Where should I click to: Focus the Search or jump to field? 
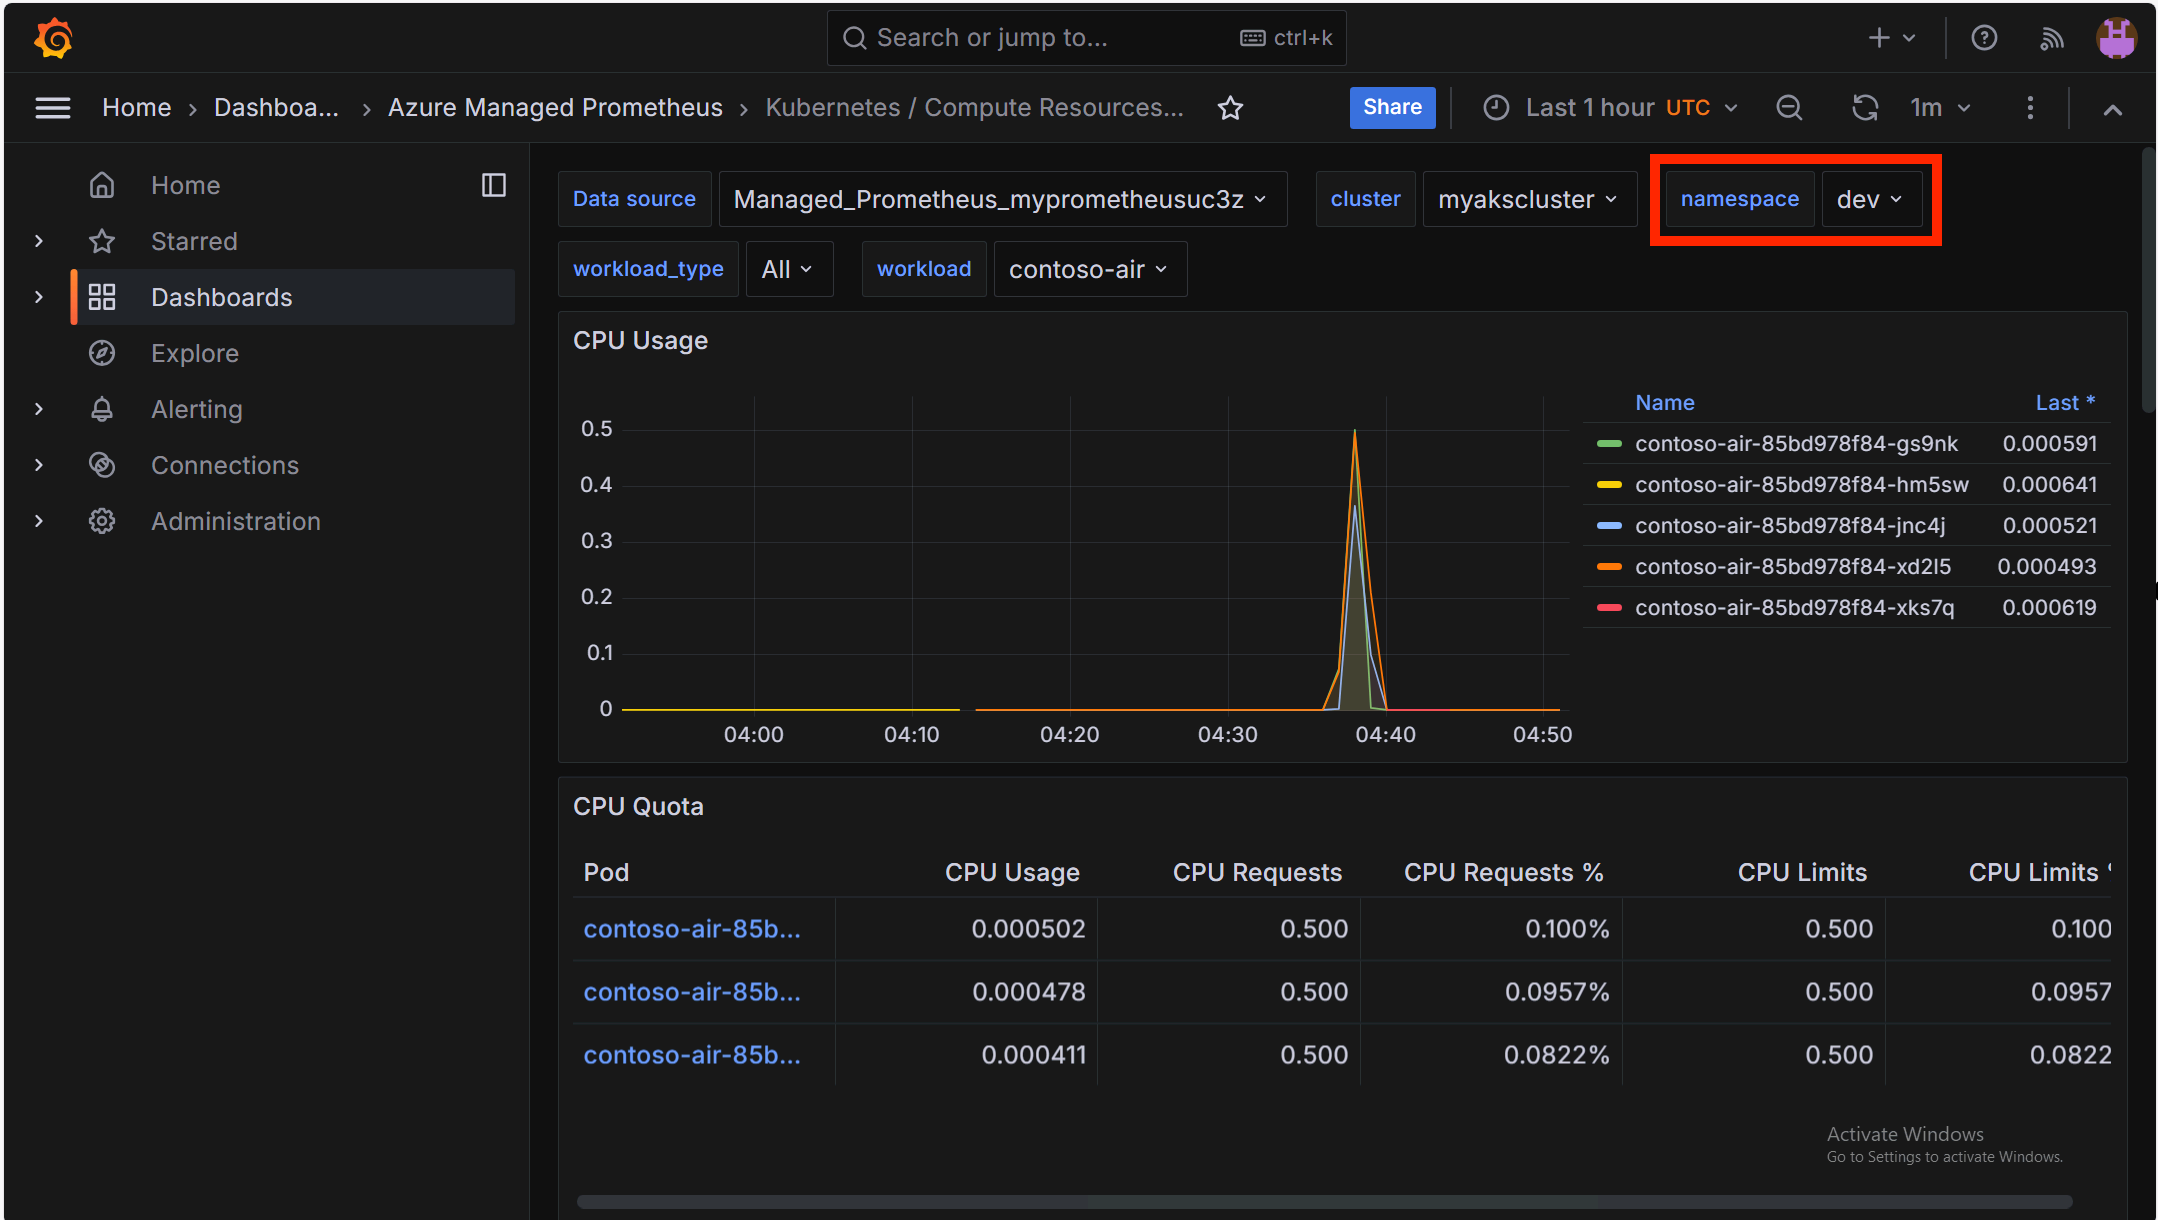[x=1086, y=38]
